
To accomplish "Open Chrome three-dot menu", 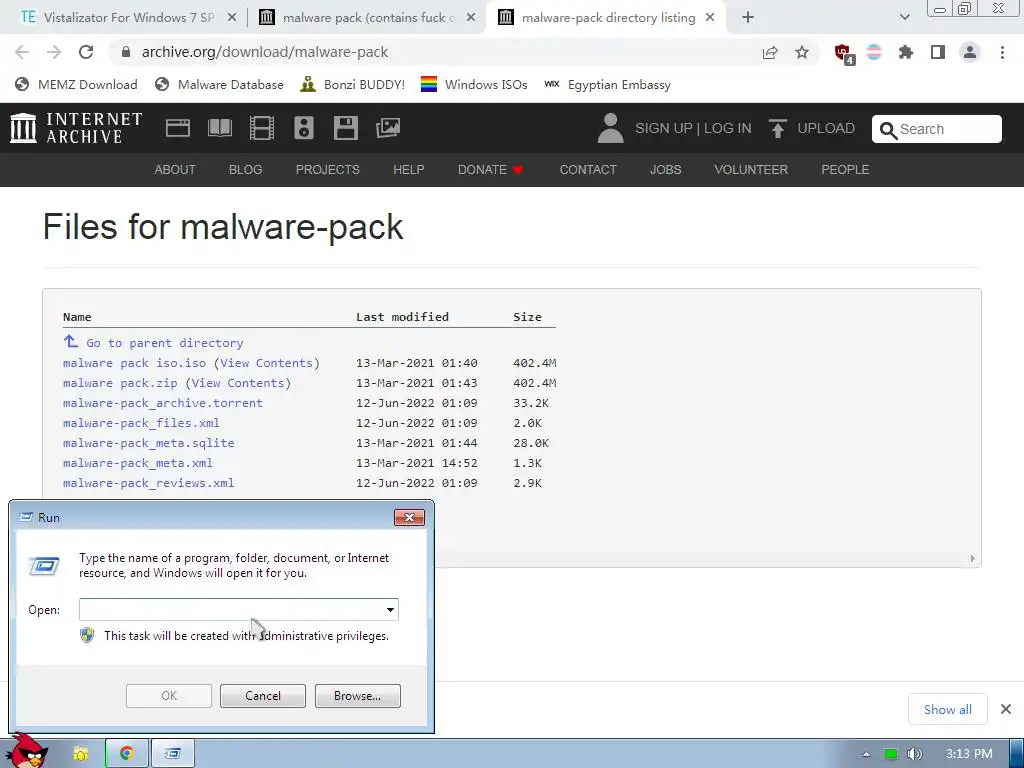I will (x=1002, y=52).
